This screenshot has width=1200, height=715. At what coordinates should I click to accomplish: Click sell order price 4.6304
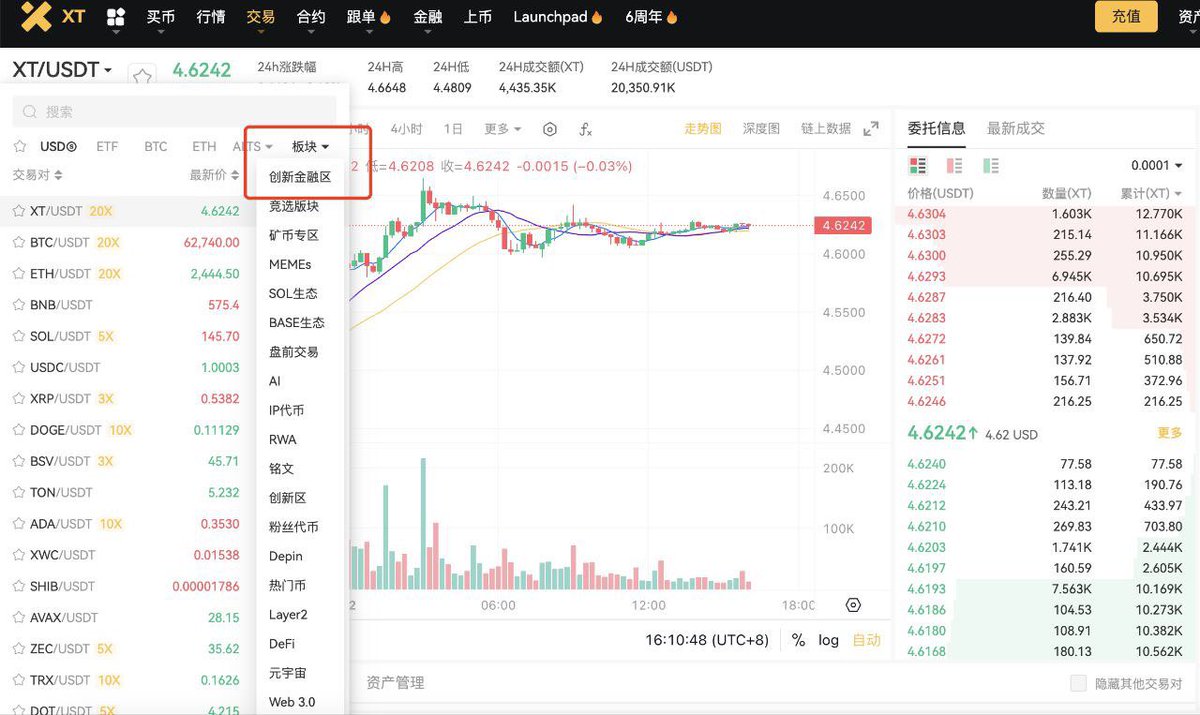click(926, 214)
